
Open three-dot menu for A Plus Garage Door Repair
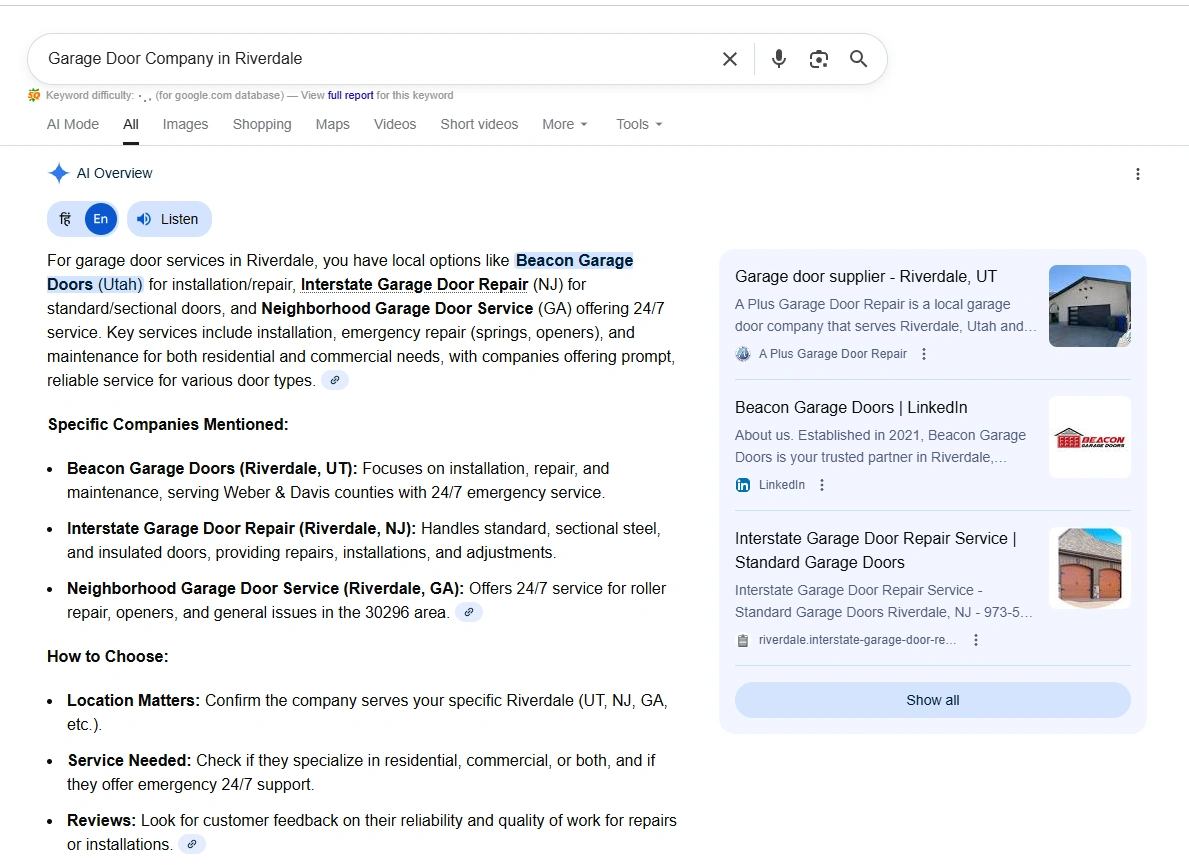click(x=924, y=354)
